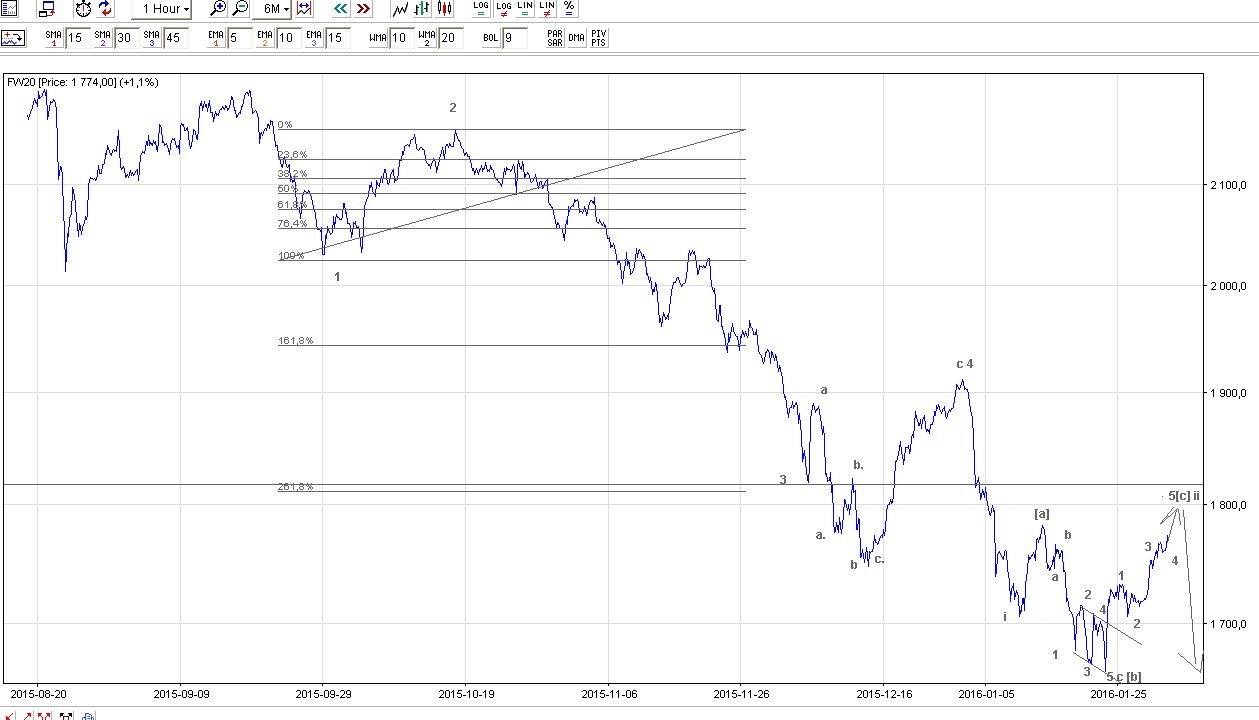Toggle the PIV PTS pivot points indicator

598,38
